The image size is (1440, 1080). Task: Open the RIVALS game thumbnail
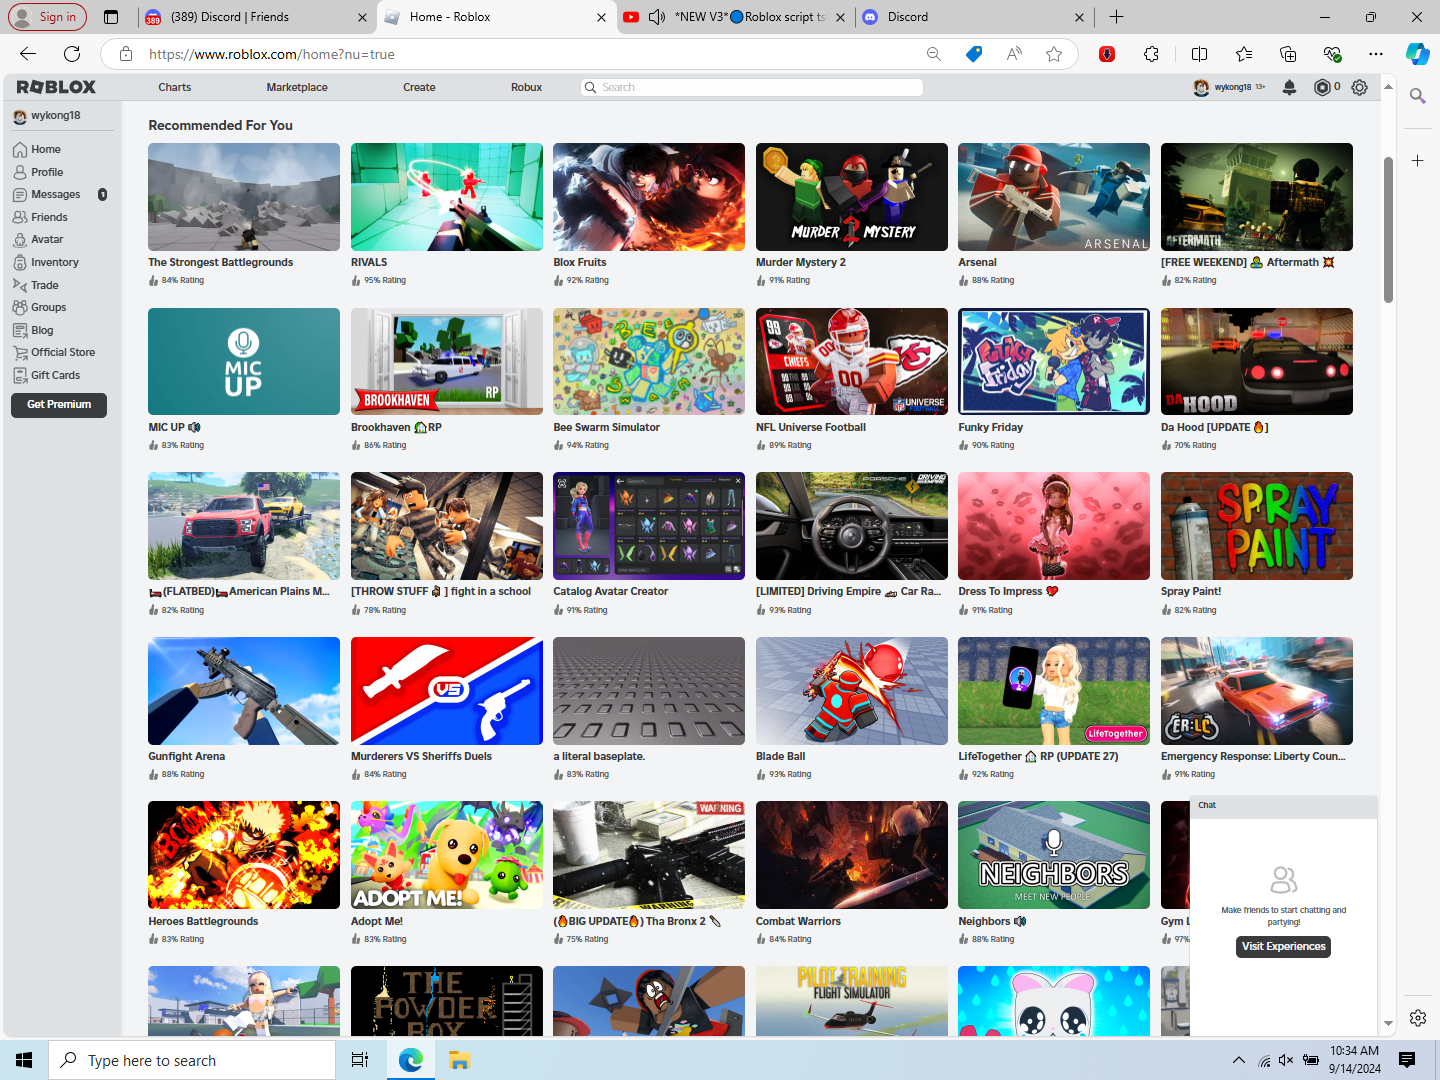pos(447,197)
